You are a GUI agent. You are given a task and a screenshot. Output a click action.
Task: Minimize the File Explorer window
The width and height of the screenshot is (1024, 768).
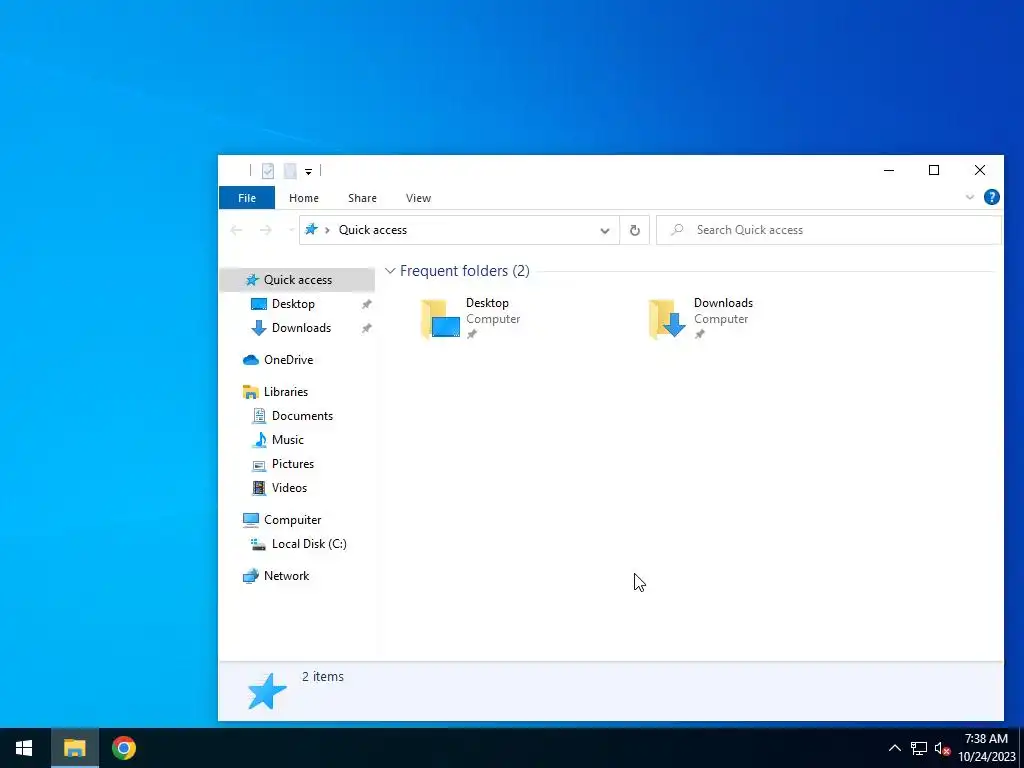click(889, 170)
